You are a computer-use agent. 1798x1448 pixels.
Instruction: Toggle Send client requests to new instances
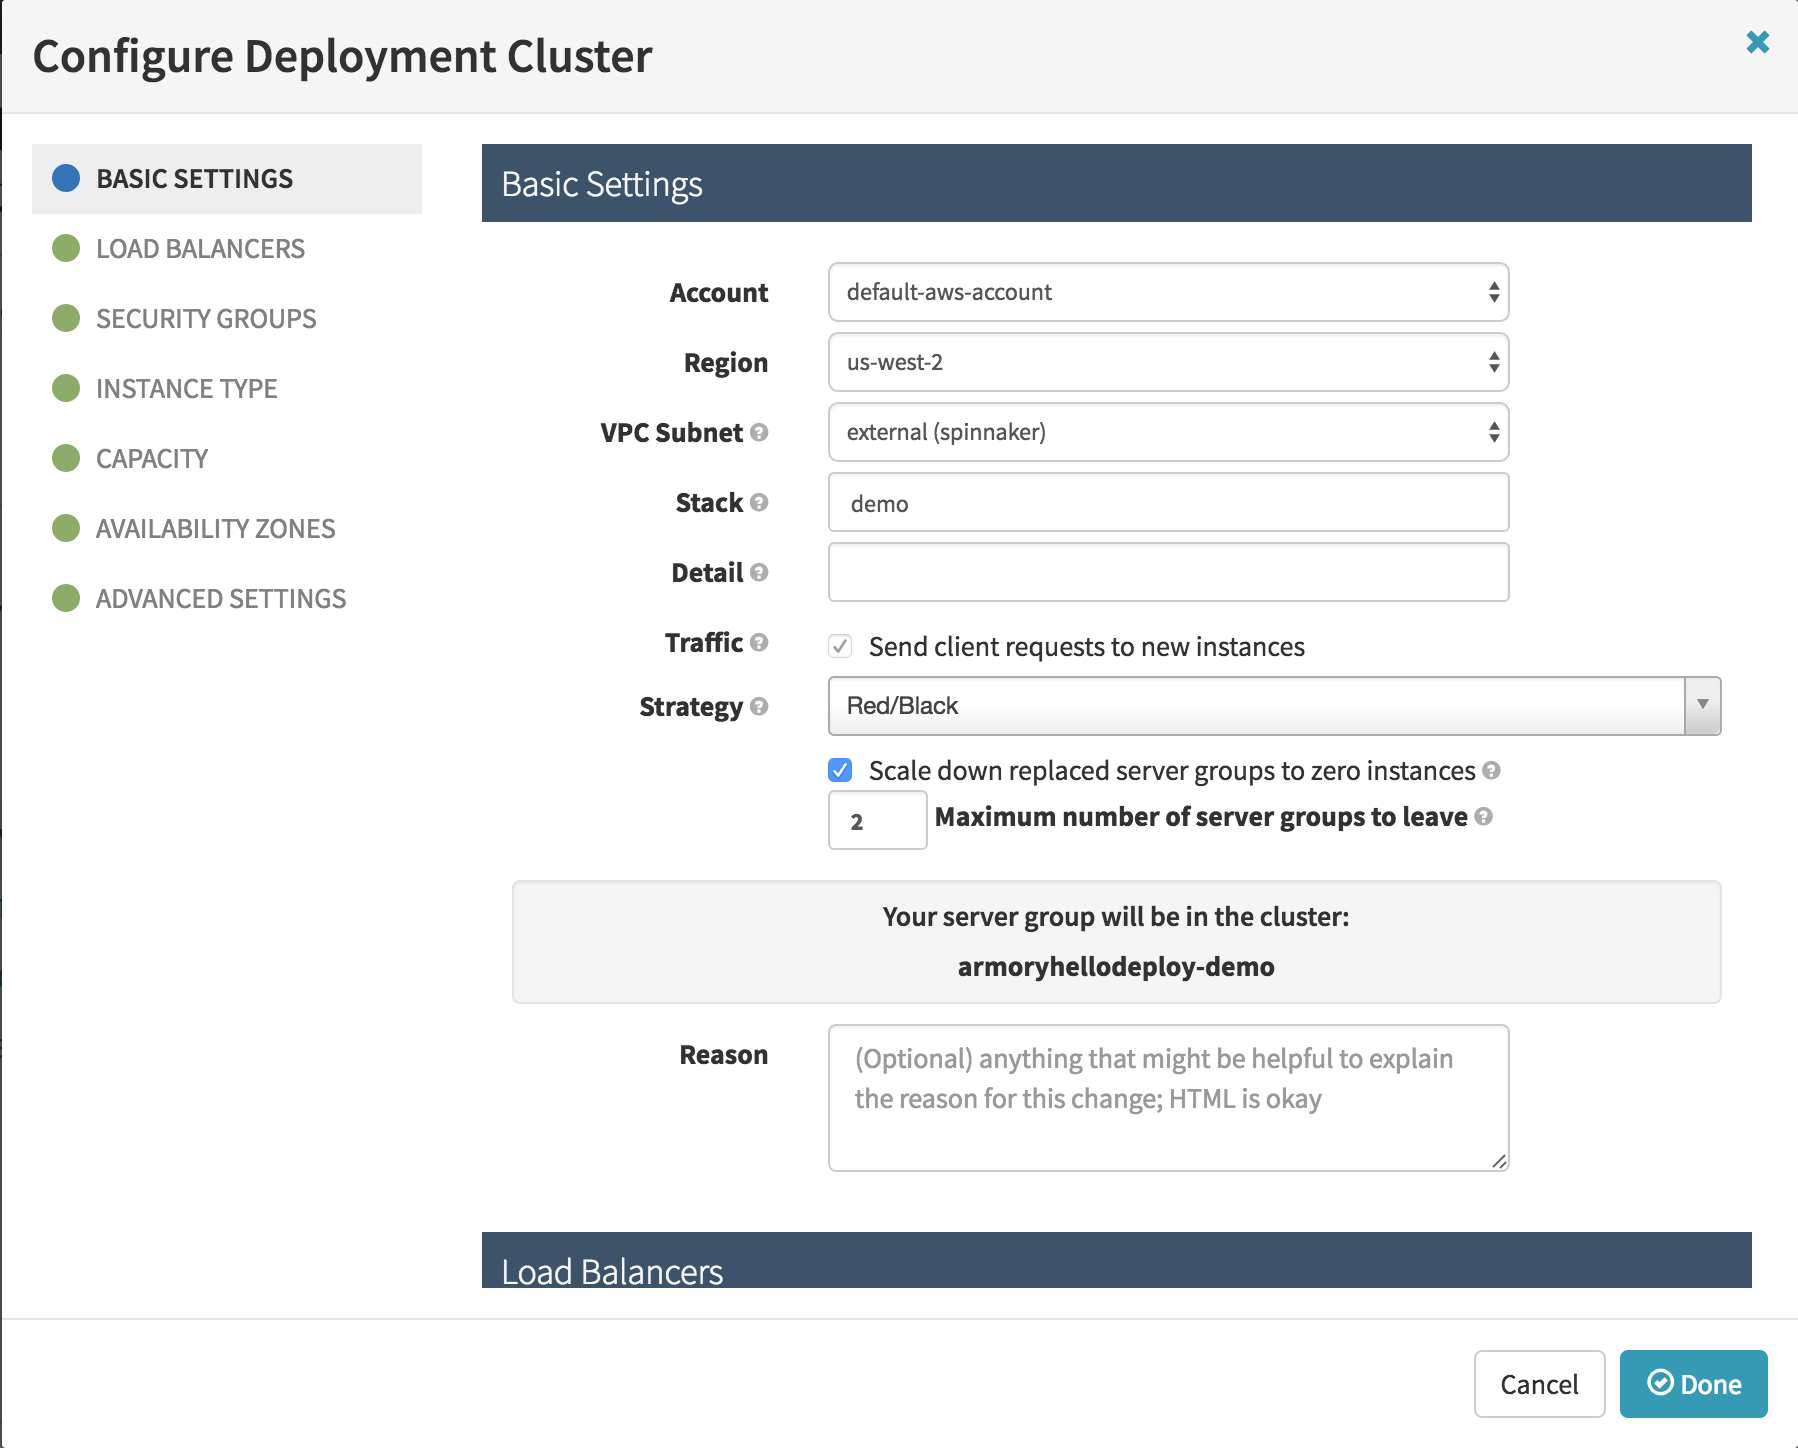click(840, 646)
